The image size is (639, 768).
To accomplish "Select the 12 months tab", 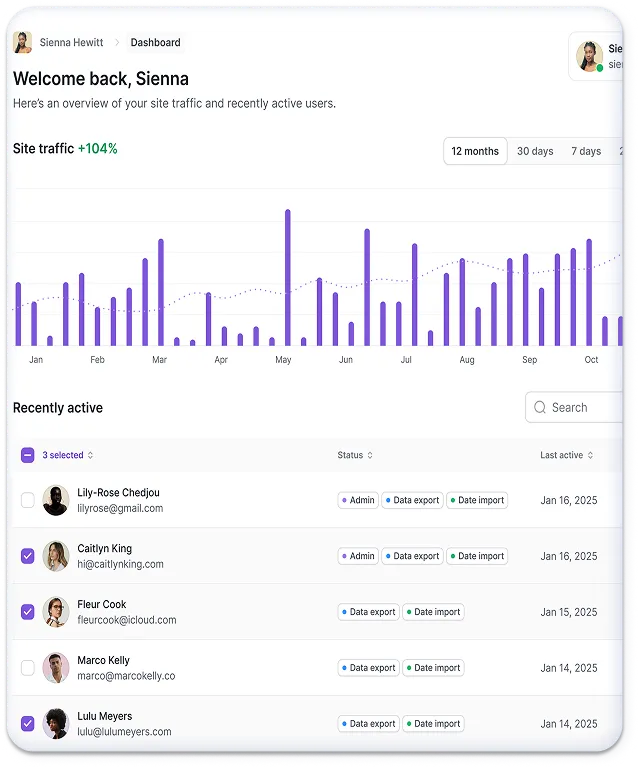I will [x=475, y=151].
